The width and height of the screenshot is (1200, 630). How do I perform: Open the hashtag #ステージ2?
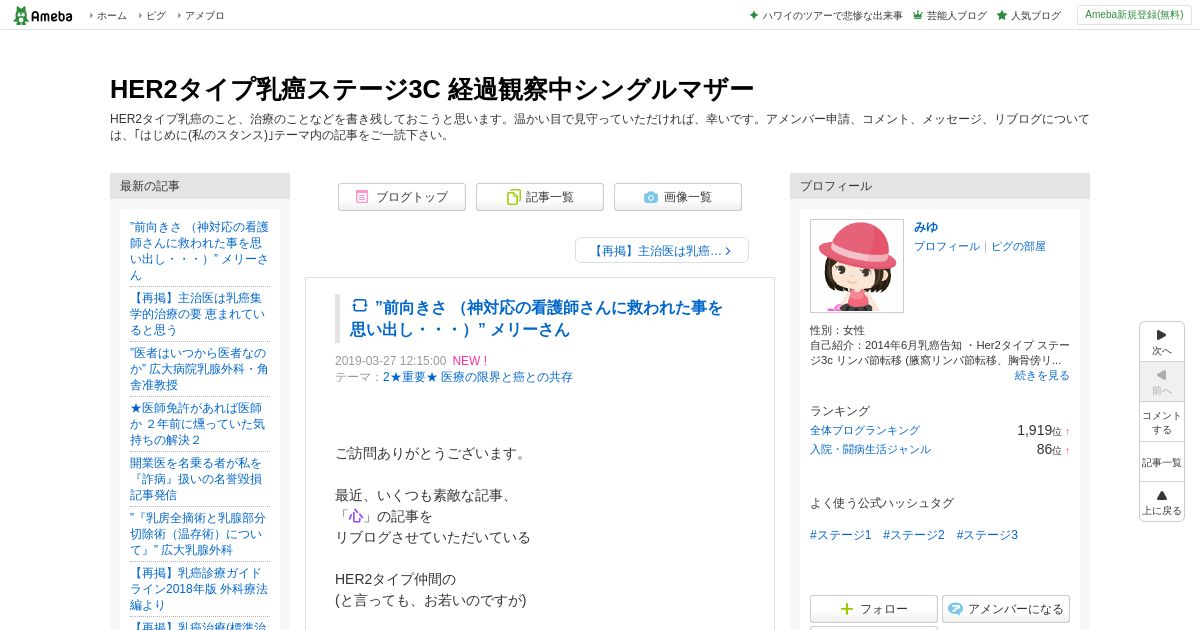[x=914, y=535]
